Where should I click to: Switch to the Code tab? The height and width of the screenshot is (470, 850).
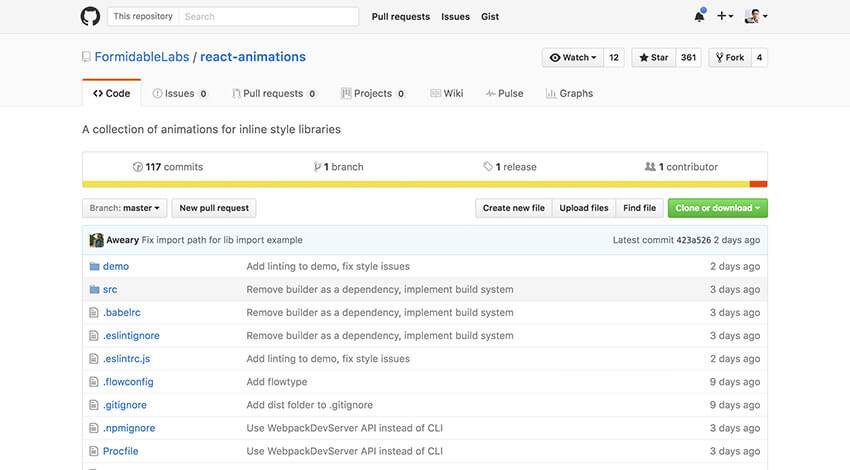(x=112, y=93)
